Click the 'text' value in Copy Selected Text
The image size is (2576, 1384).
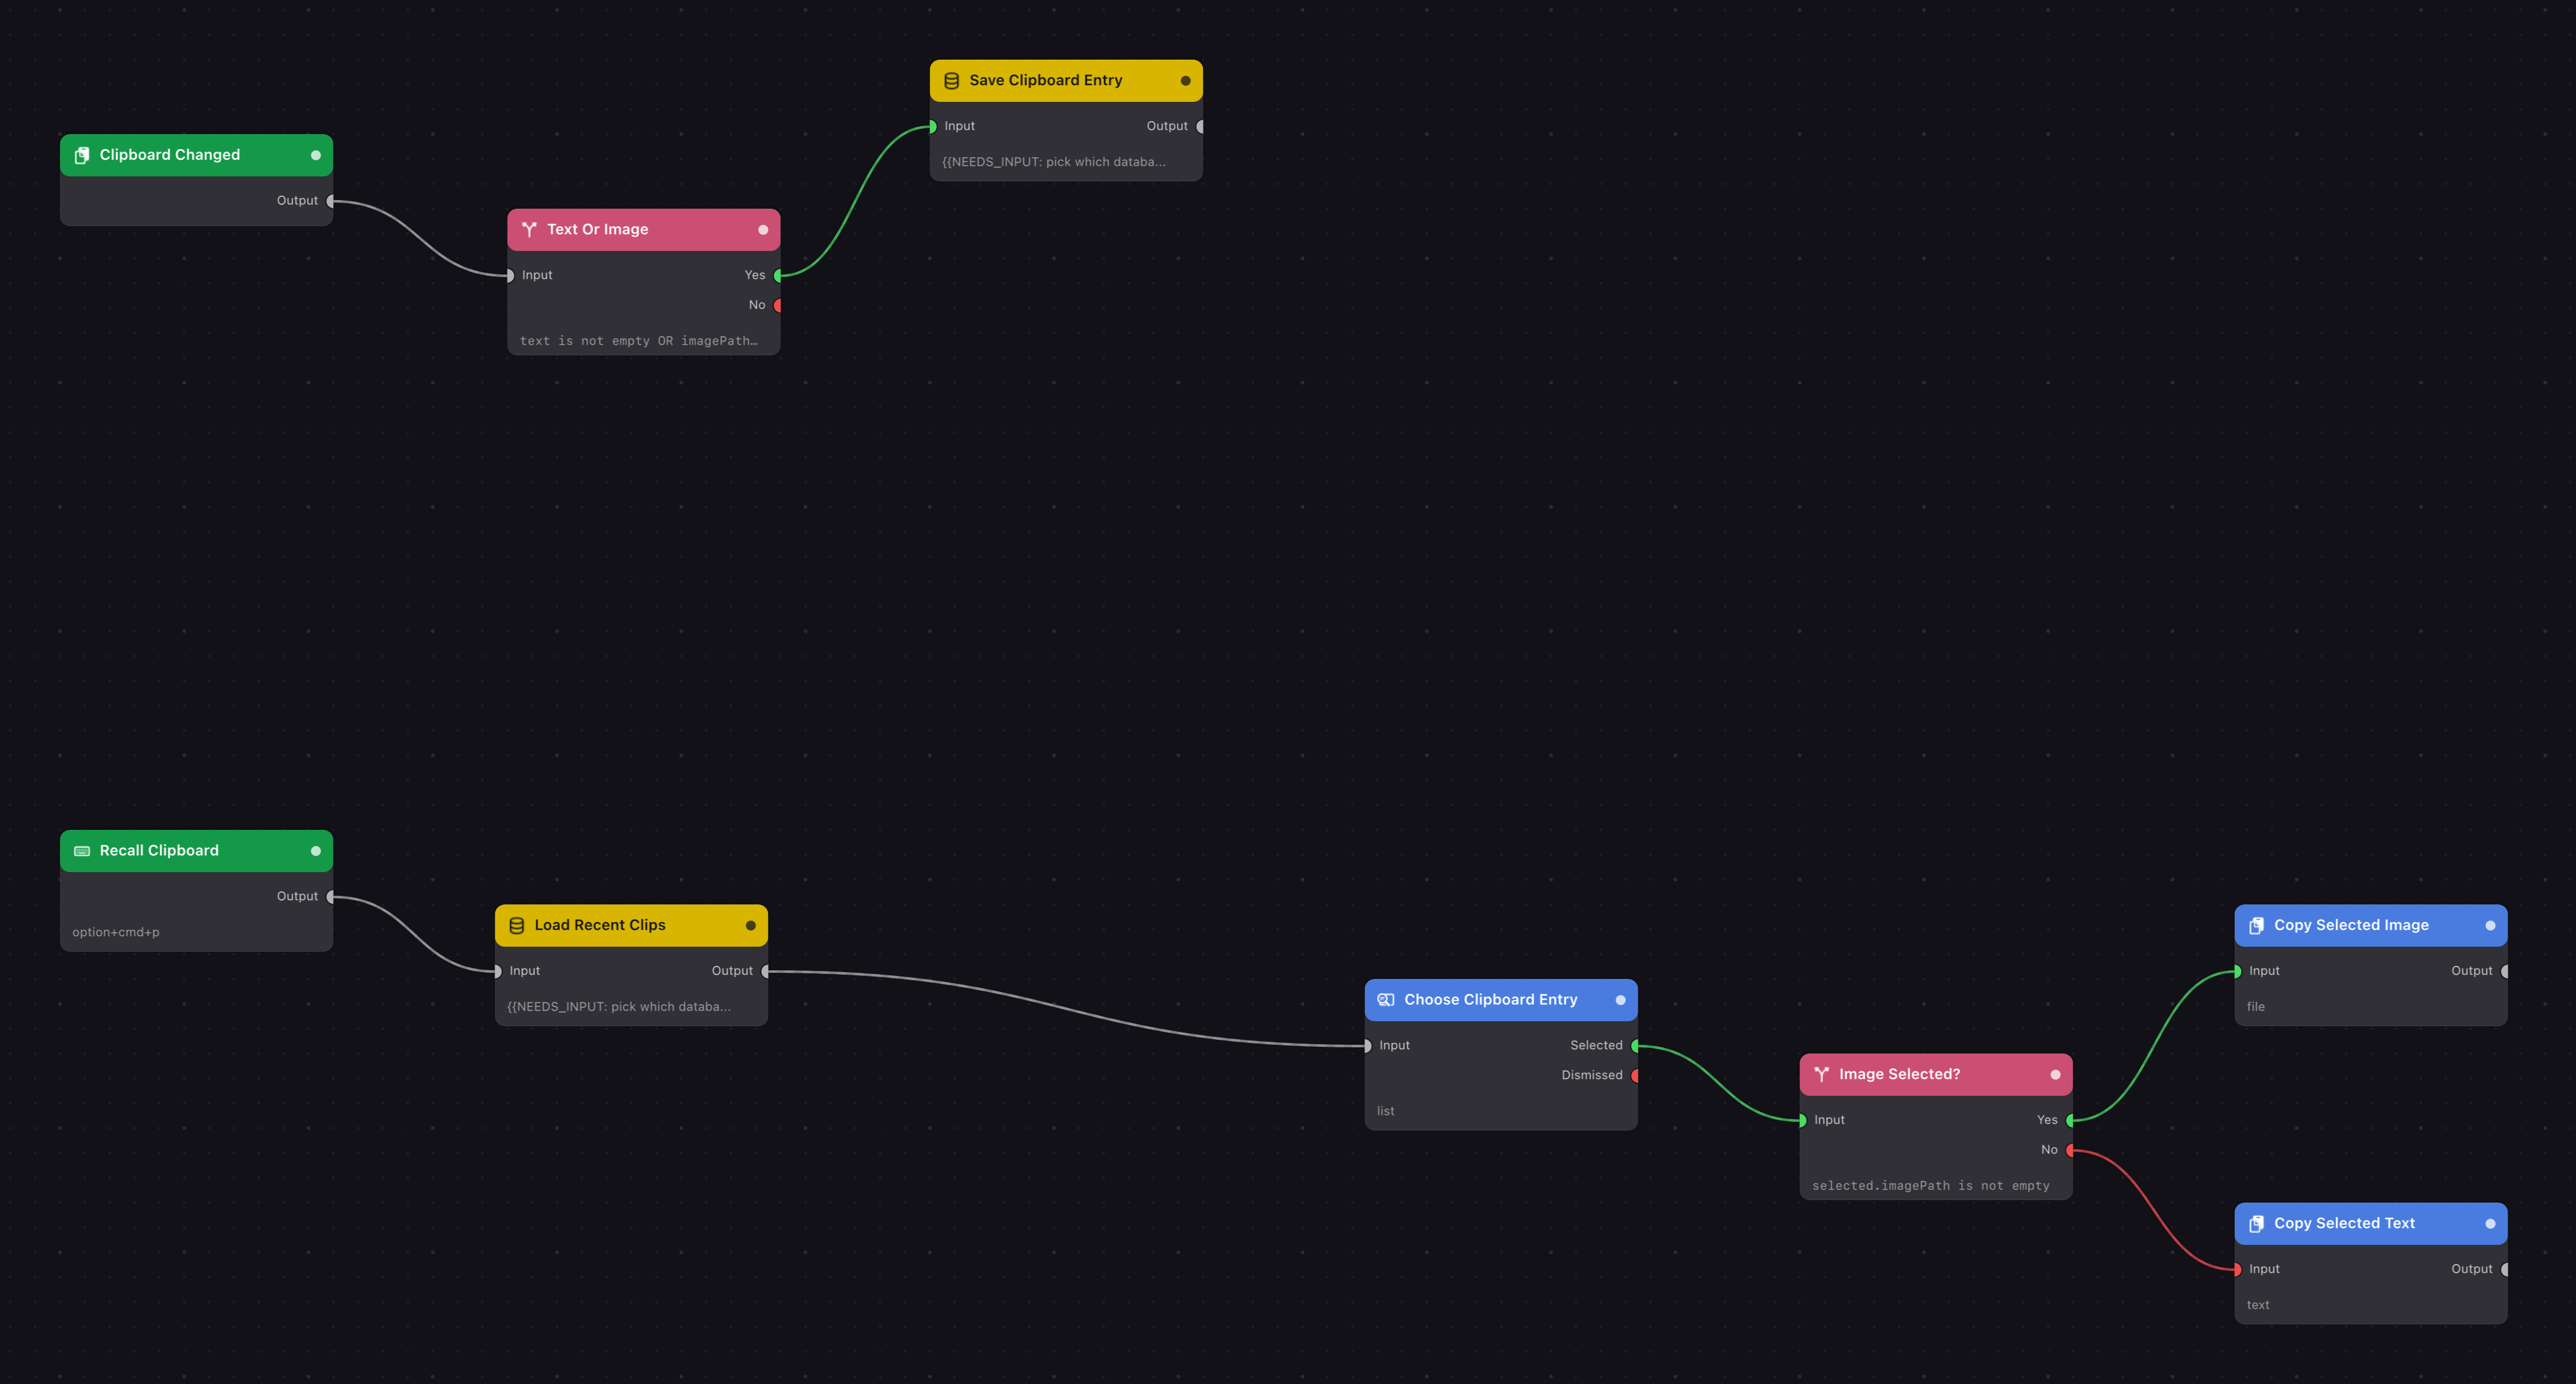(x=2258, y=1305)
